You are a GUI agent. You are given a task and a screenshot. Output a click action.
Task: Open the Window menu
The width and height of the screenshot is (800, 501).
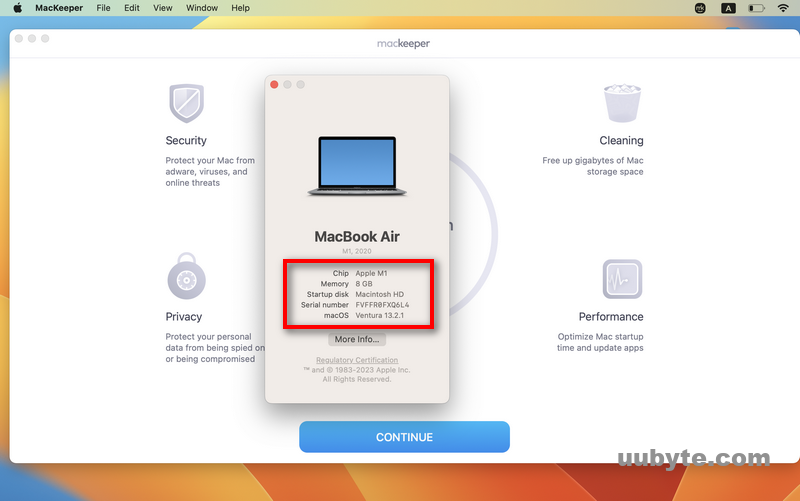202,8
